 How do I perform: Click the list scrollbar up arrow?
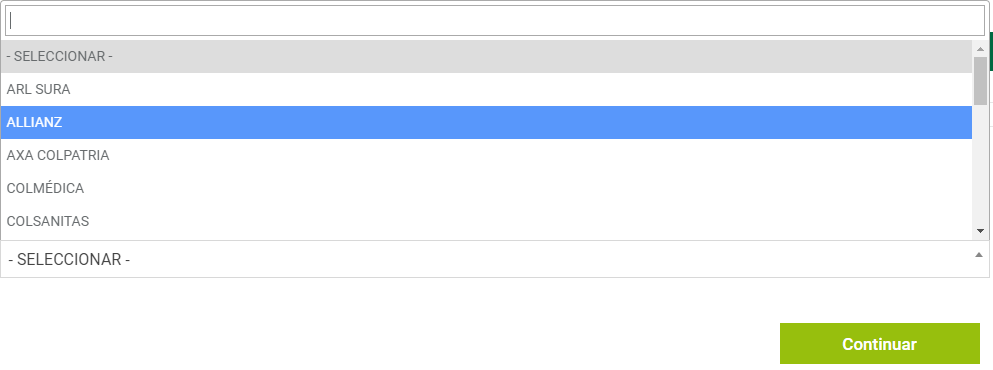coord(980,49)
